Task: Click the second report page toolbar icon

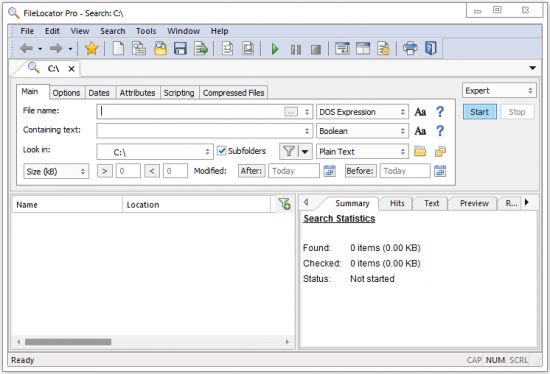Action: [x=248, y=48]
